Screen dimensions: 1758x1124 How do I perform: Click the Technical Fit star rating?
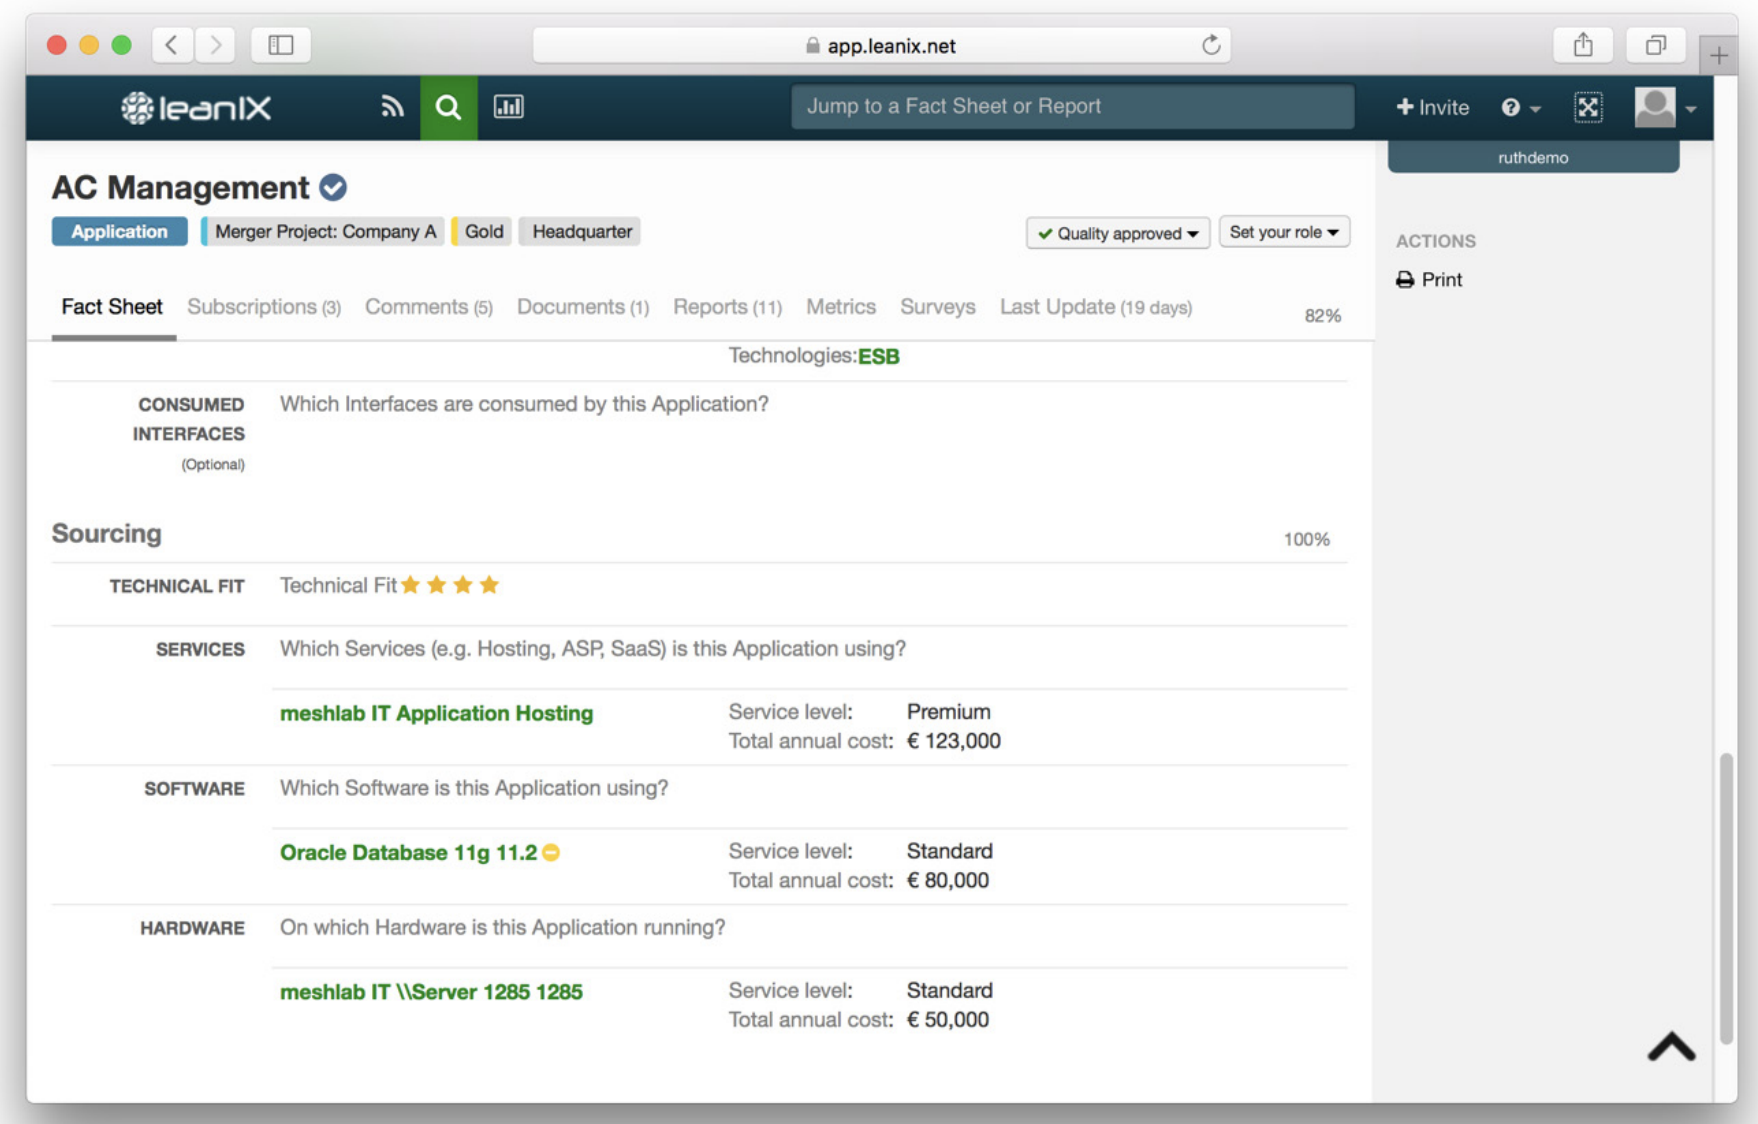(450, 585)
